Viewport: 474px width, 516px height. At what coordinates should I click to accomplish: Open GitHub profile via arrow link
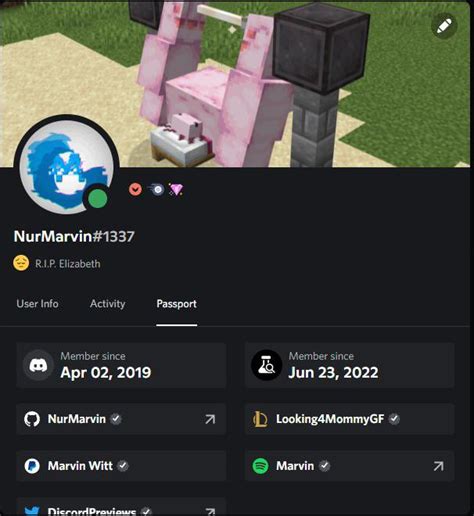210,419
